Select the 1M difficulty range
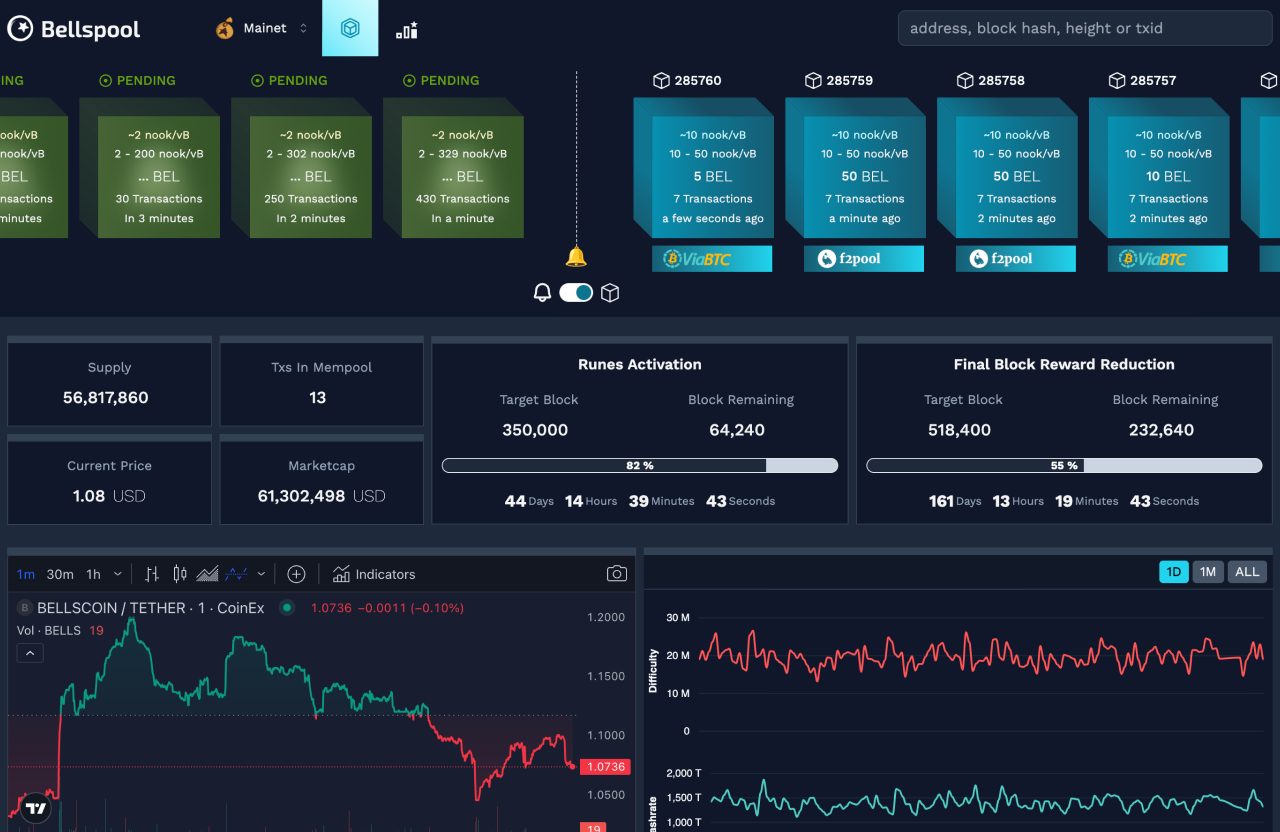The width and height of the screenshot is (1280, 832). point(1208,572)
